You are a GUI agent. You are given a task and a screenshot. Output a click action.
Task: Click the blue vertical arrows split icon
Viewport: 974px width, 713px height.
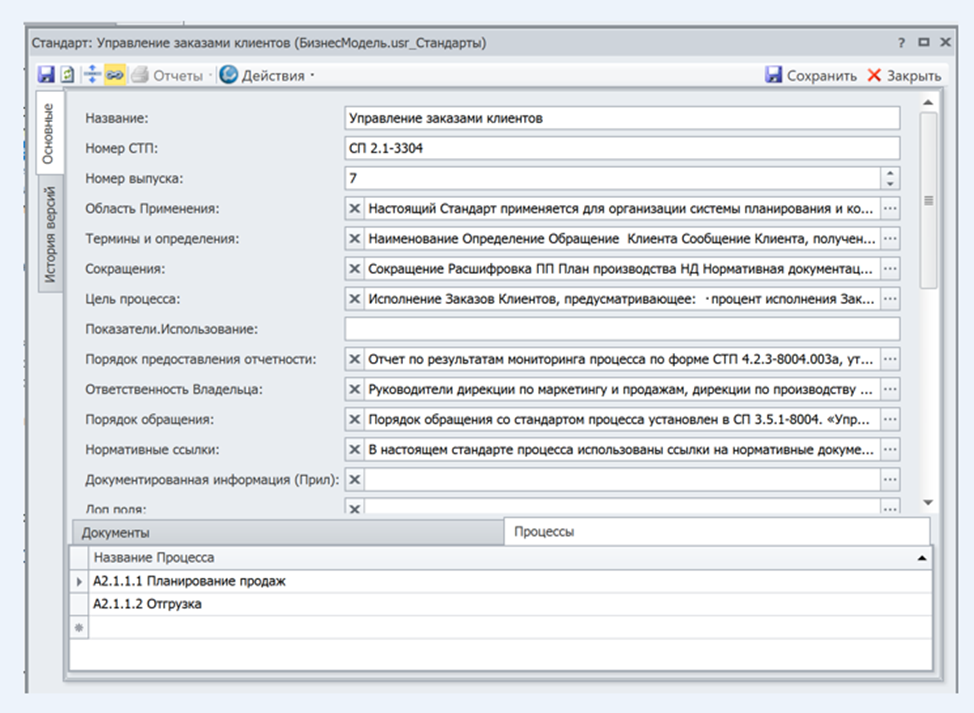coord(92,75)
